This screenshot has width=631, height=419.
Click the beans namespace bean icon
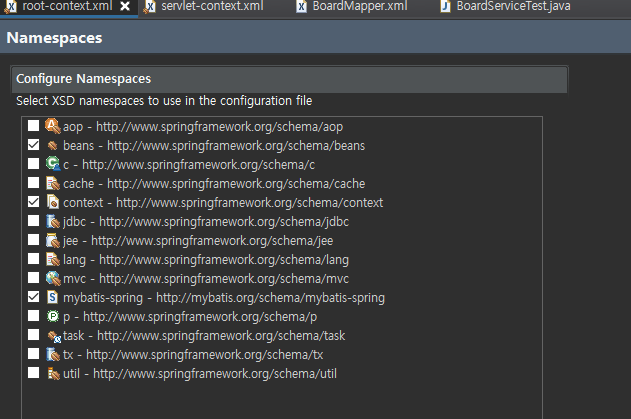[53, 145]
